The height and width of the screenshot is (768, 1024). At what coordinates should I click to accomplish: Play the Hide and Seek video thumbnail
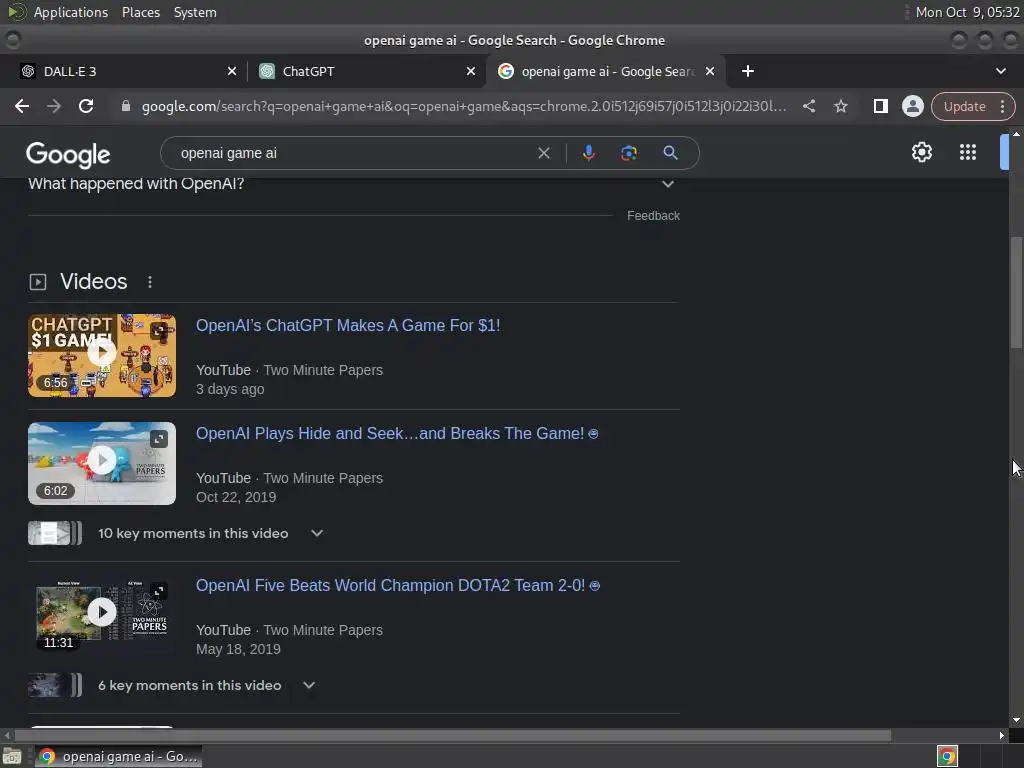[x=102, y=463]
